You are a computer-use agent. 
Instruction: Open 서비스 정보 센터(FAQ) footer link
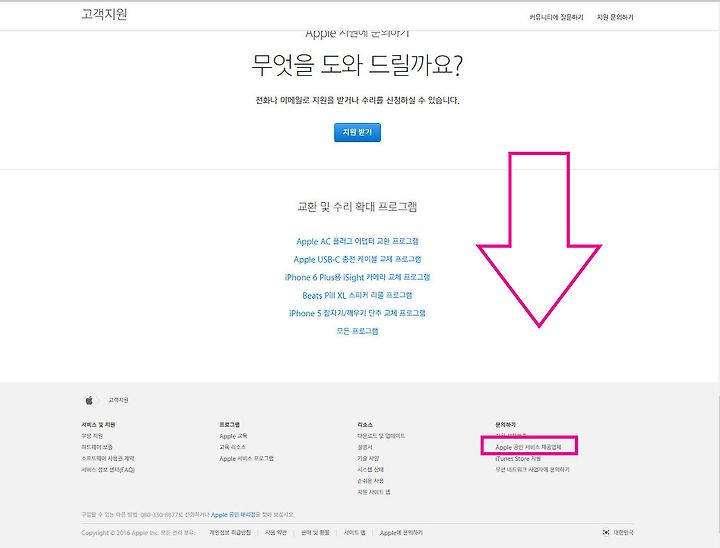108,469
